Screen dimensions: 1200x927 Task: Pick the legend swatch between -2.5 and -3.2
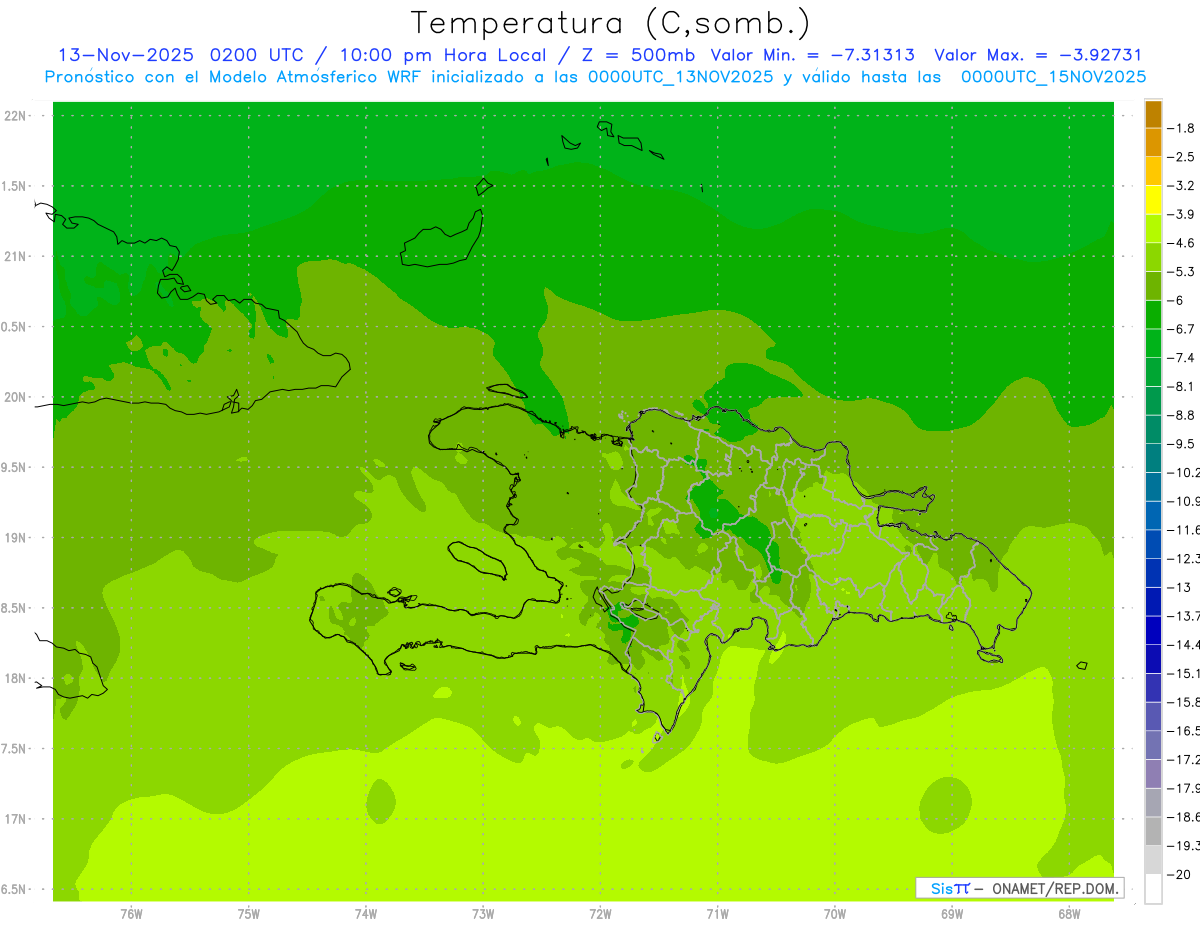tap(1153, 171)
